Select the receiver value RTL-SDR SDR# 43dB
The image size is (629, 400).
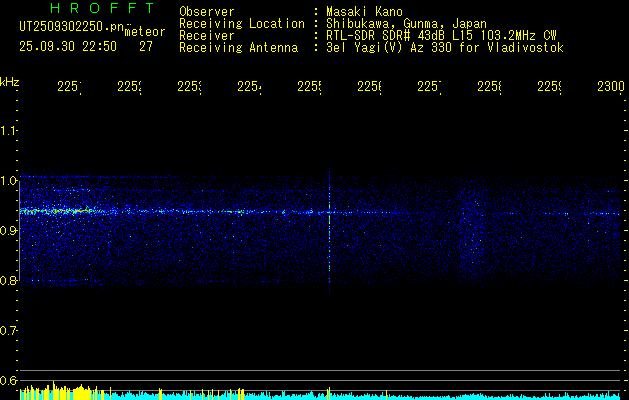click(x=387, y=36)
